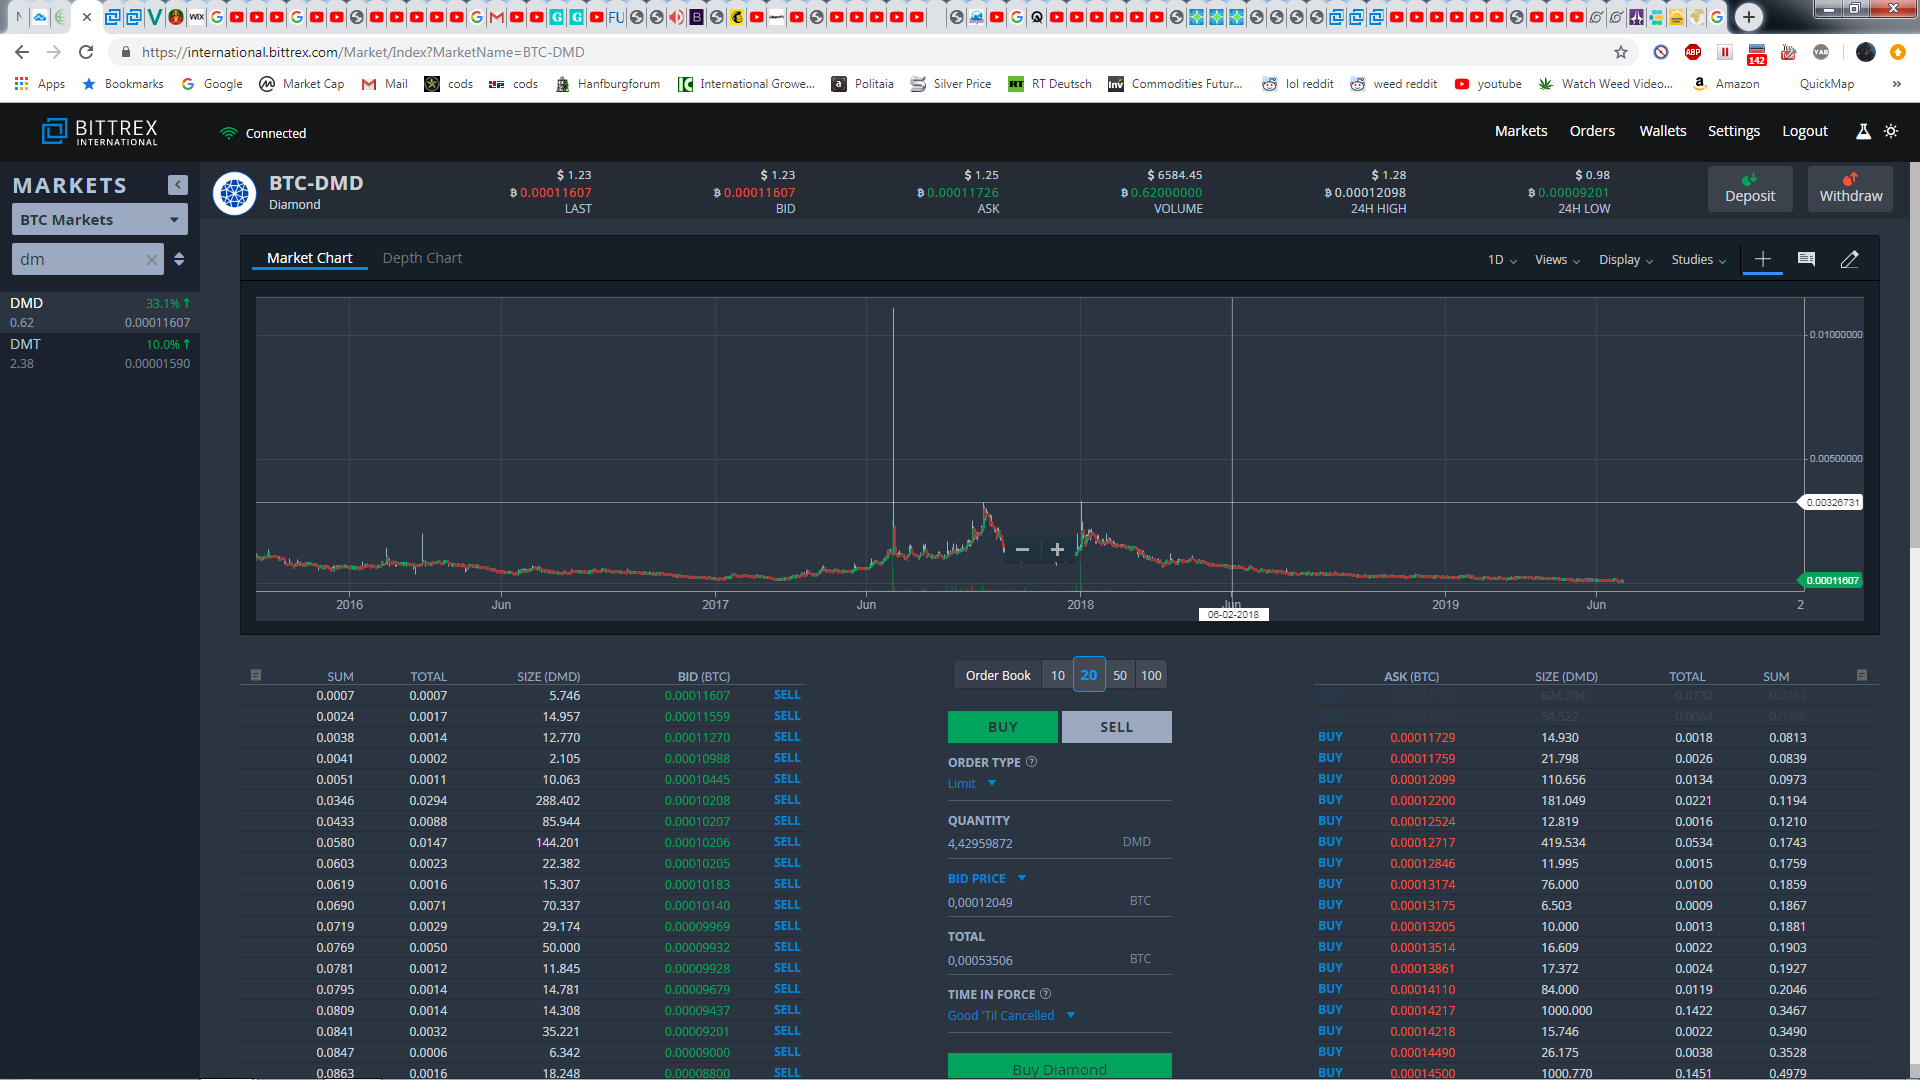Switch to the SELL order button

point(1116,727)
